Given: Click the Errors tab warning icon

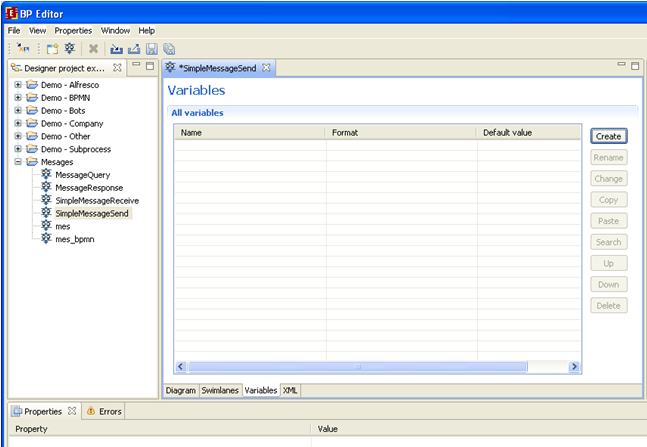Looking at the screenshot, I should tap(91, 411).
